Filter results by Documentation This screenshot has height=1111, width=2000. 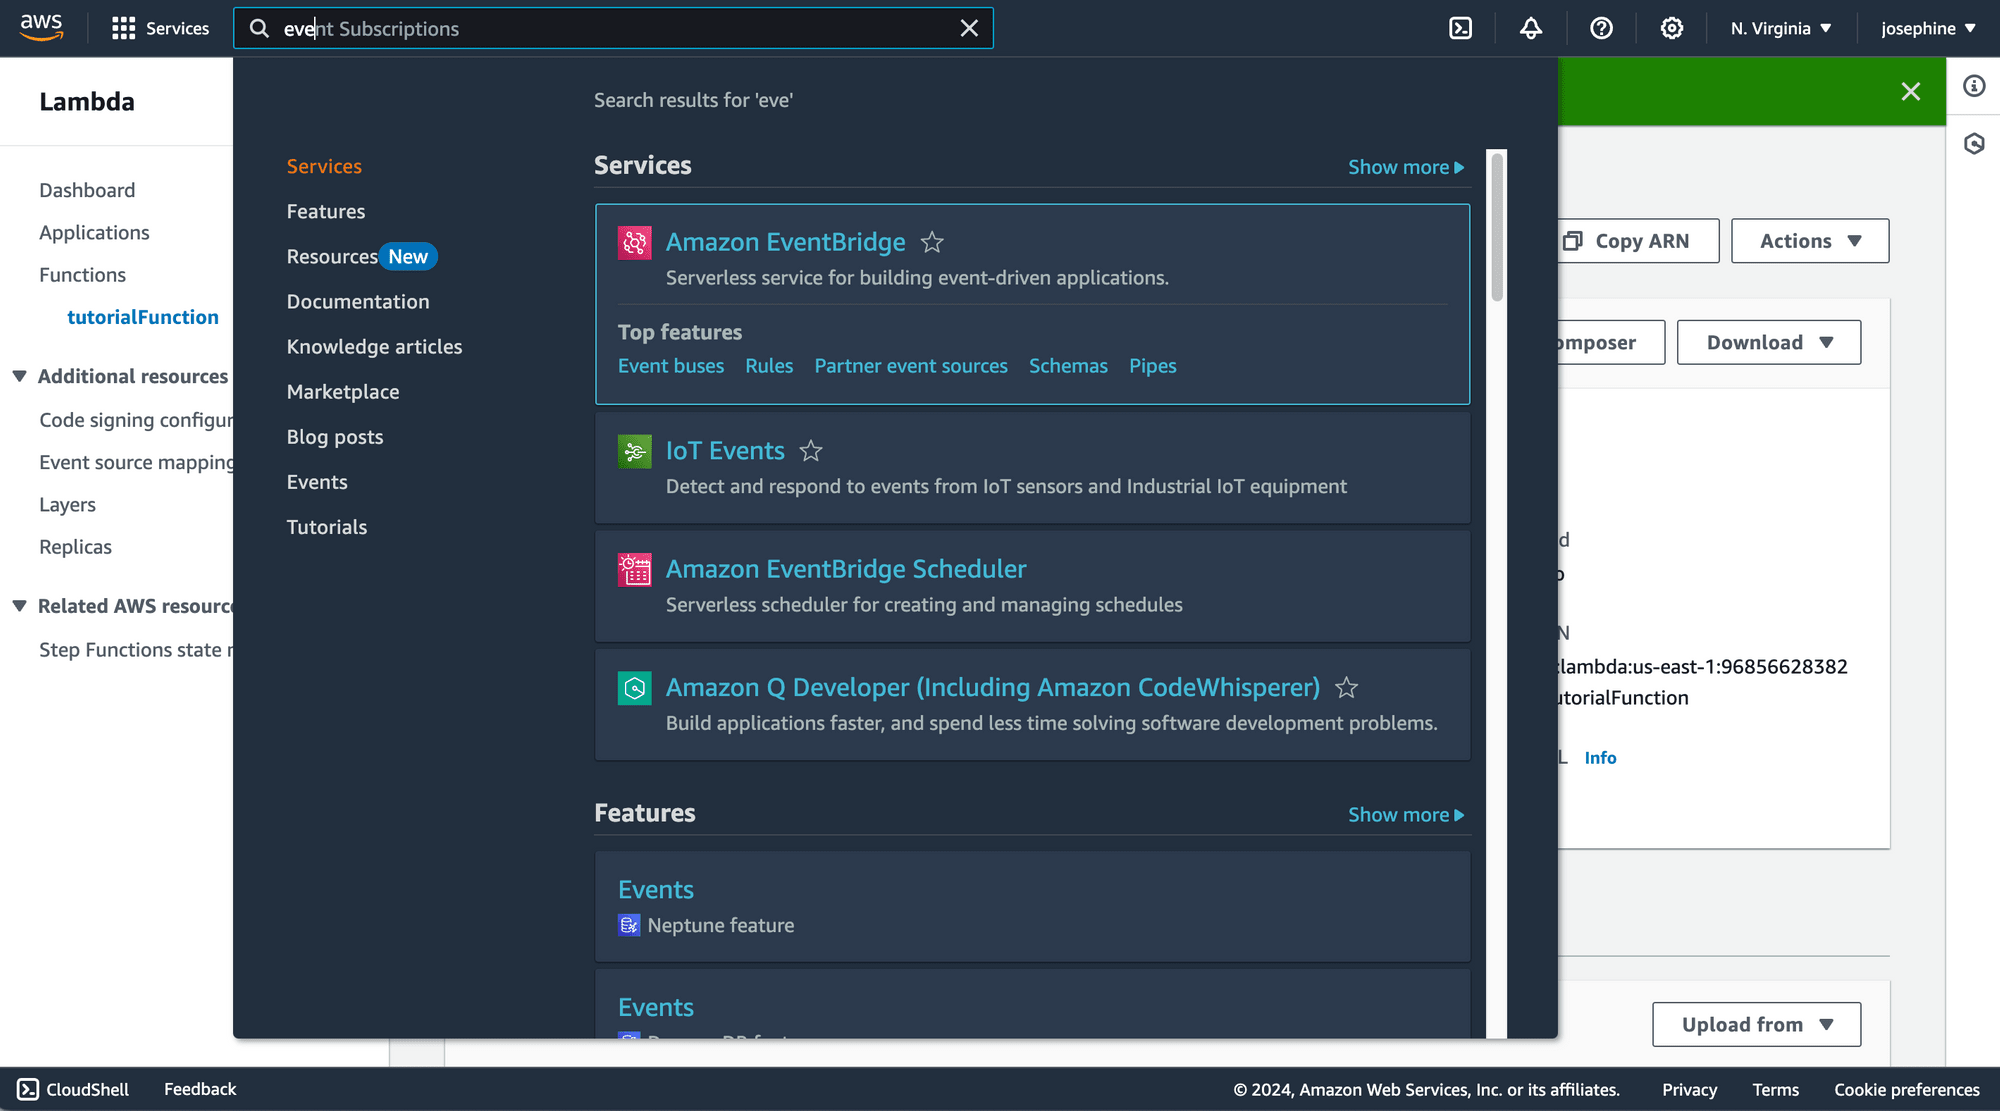pos(358,301)
